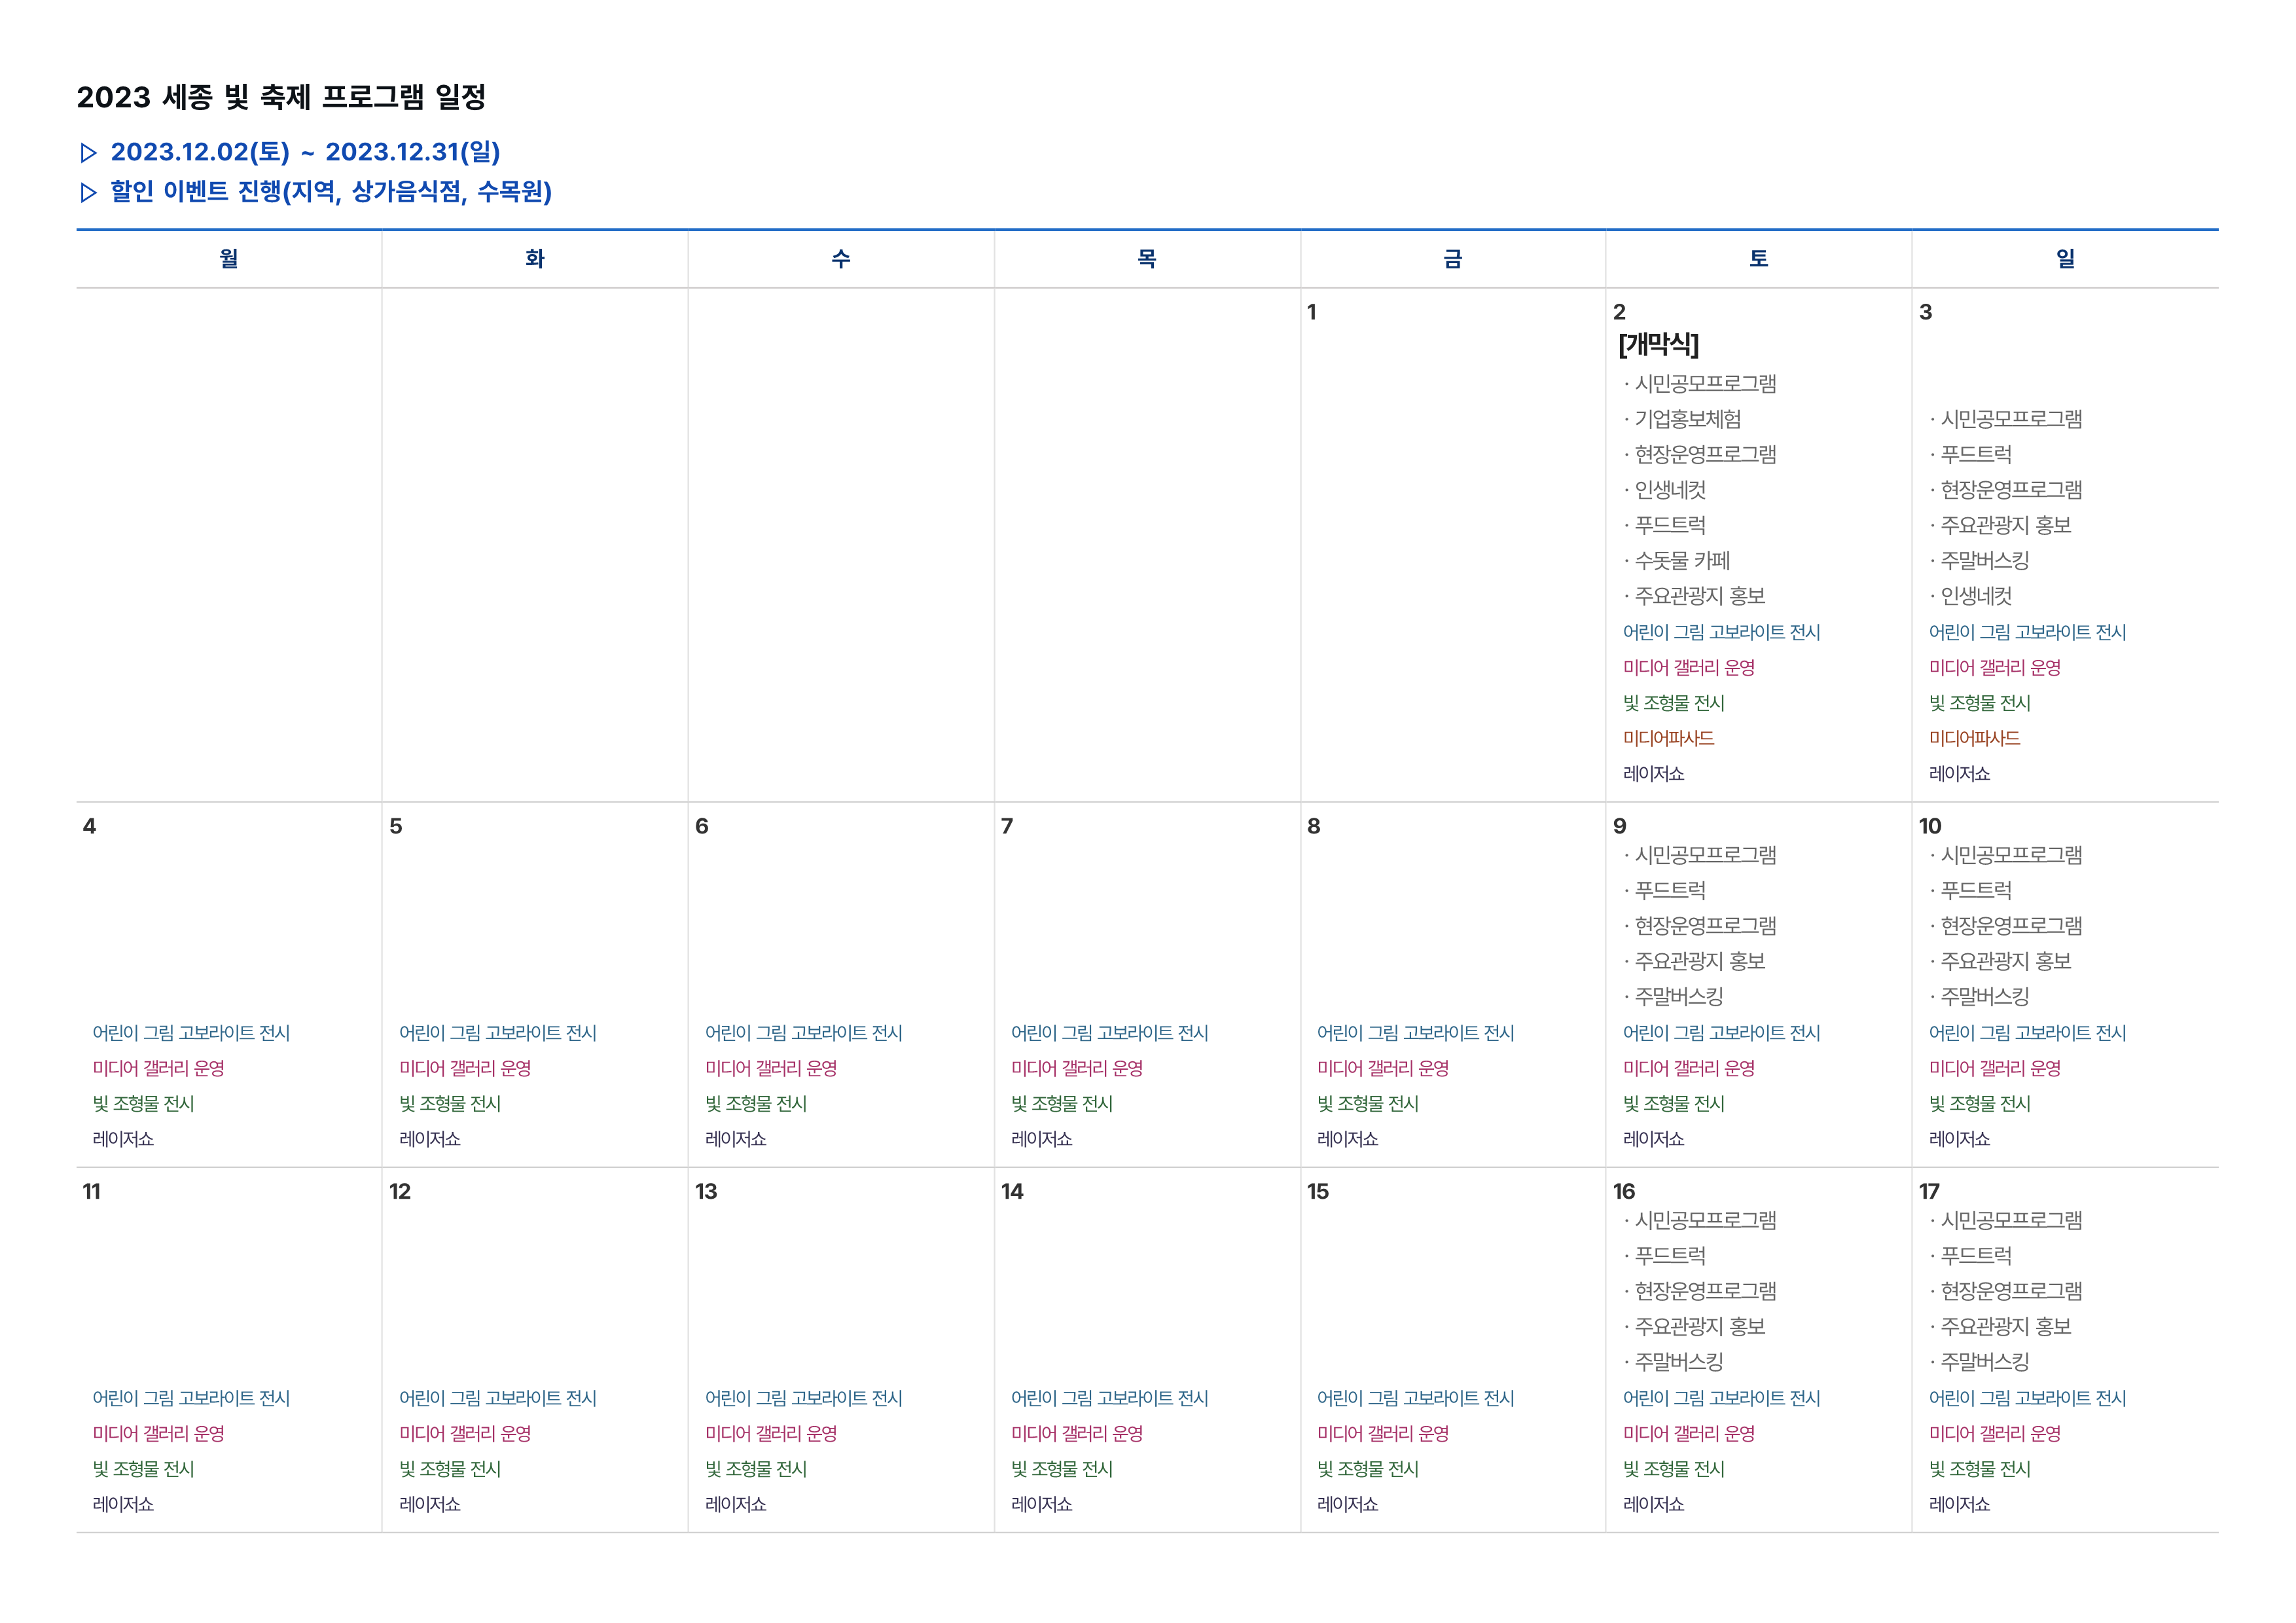Viewport: 2296px width, 1623px height.
Task: Click the page title 2023 세종 빛 축제
Action: click(x=281, y=97)
